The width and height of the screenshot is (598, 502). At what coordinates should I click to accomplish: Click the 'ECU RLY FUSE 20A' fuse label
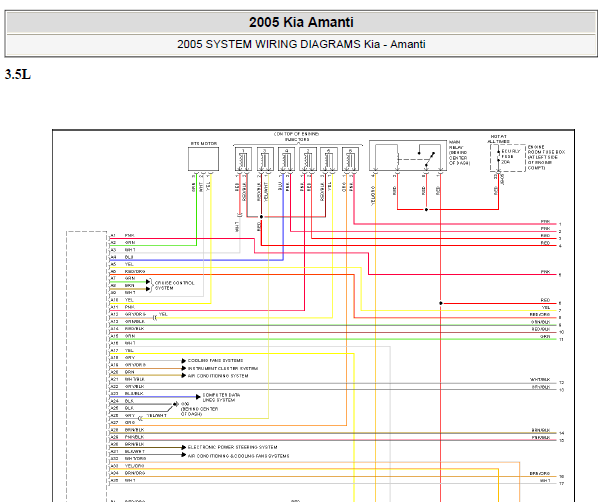click(511, 156)
